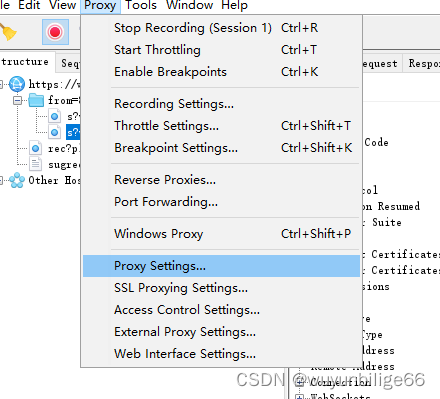440x399 pixels.
Task: Click the rec?p request icon
Action: (36, 148)
